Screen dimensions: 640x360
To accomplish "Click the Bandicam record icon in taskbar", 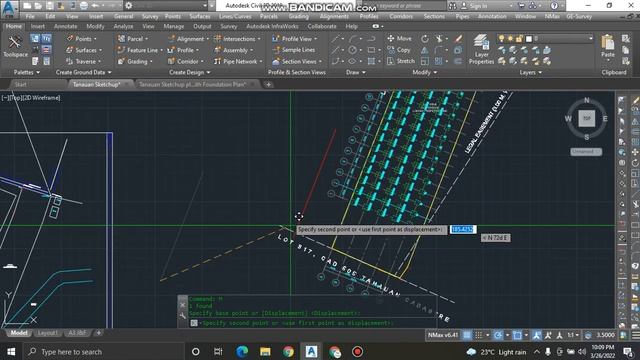I will tap(357, 352).
